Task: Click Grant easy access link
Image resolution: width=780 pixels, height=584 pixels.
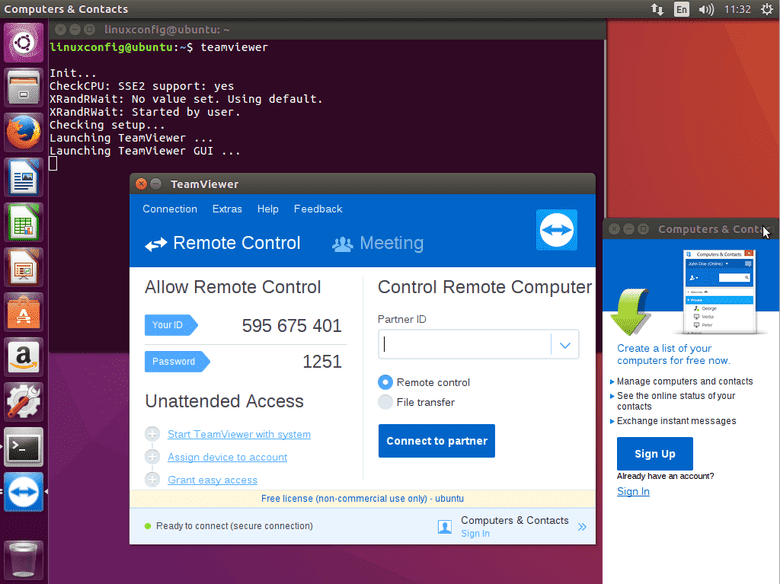Action: (x=212, y=480)
